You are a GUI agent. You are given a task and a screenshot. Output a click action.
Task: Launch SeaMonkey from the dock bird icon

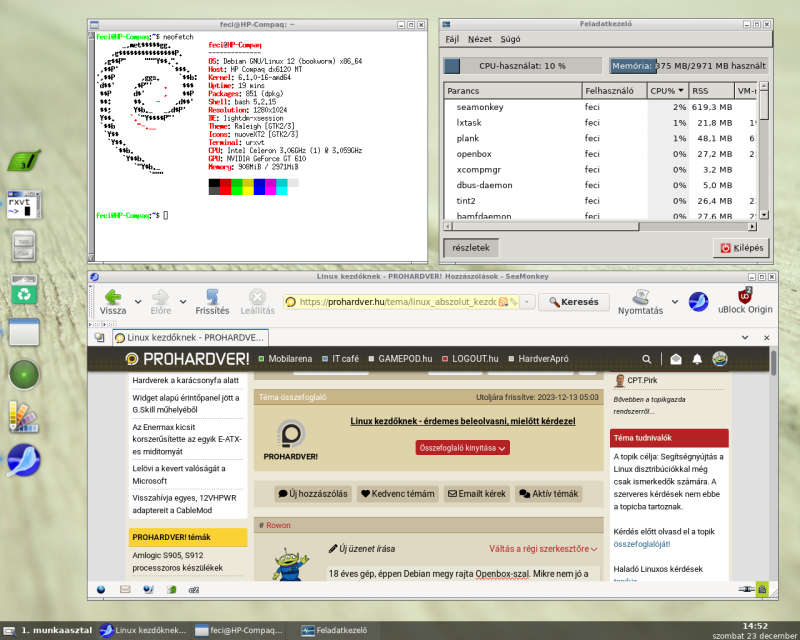tap(24, 460)
